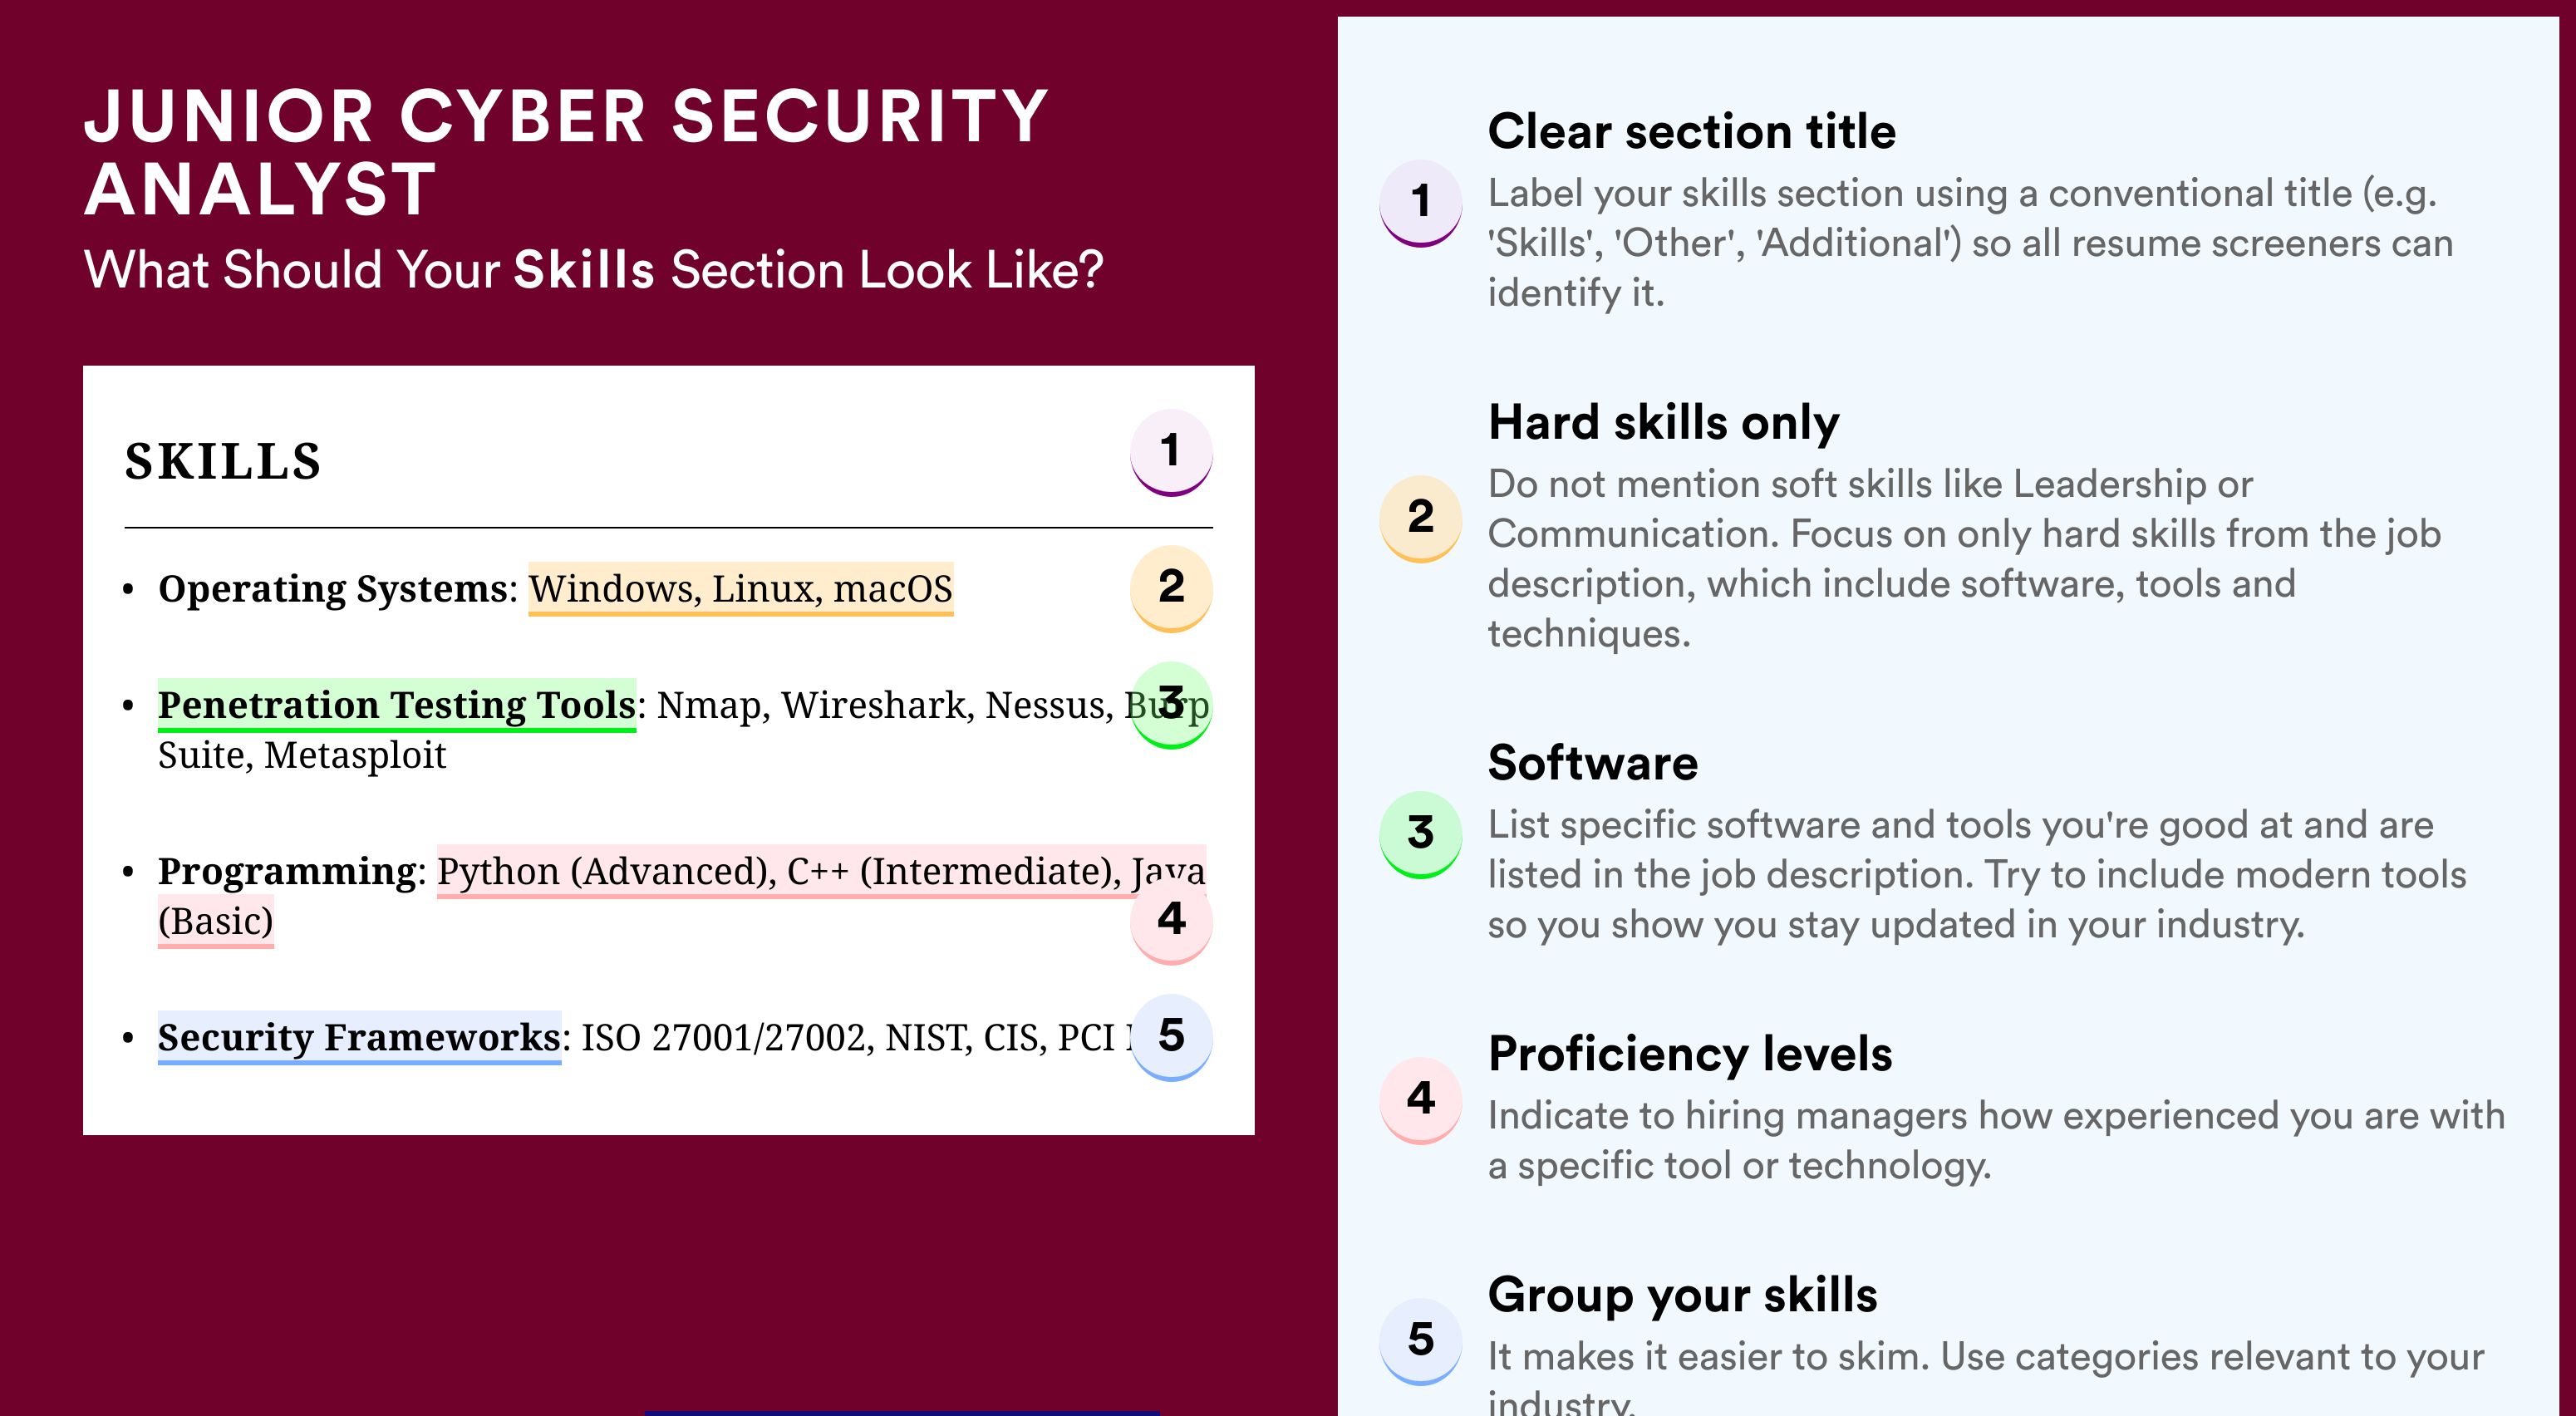Click the blue number 5 badge in resume
The height and width of the screenshot is (1416, 2576).
(1171, 1037)
